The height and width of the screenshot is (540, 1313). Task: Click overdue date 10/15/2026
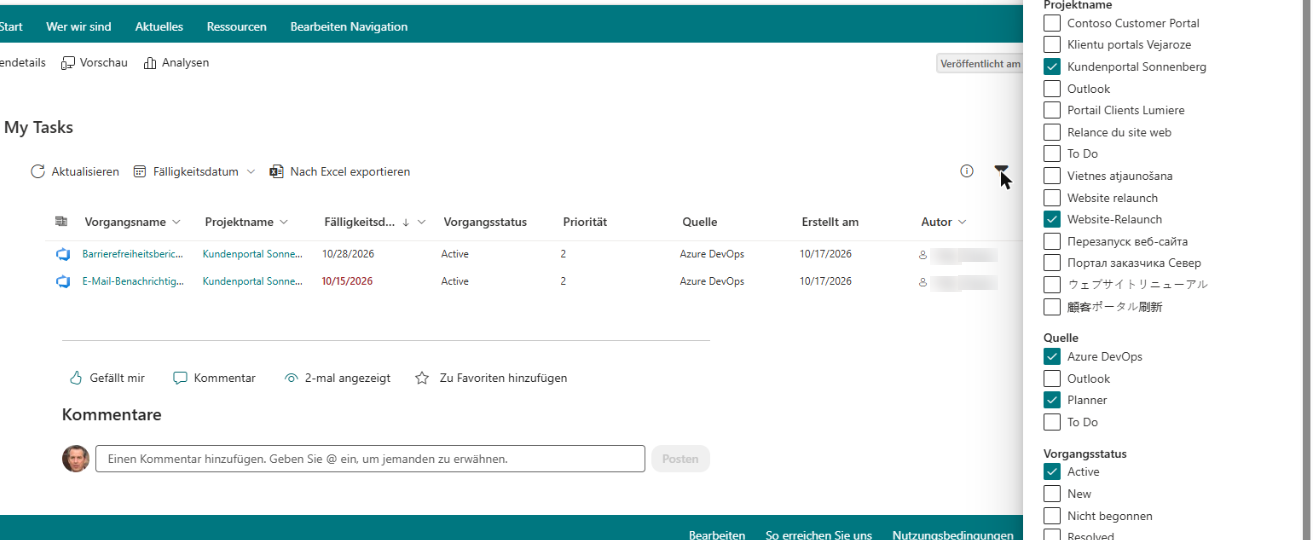pos(347,282)
